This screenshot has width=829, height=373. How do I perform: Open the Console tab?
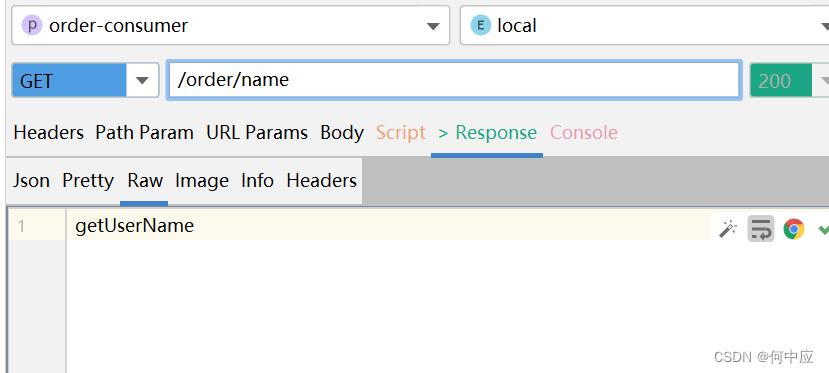point(584,133)
